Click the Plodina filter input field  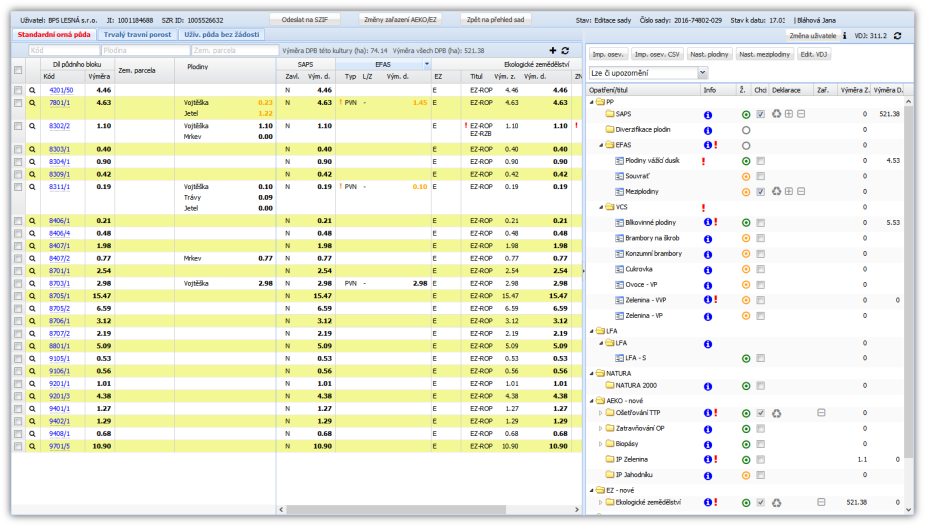pyautogui.click(x=145, y=51)
